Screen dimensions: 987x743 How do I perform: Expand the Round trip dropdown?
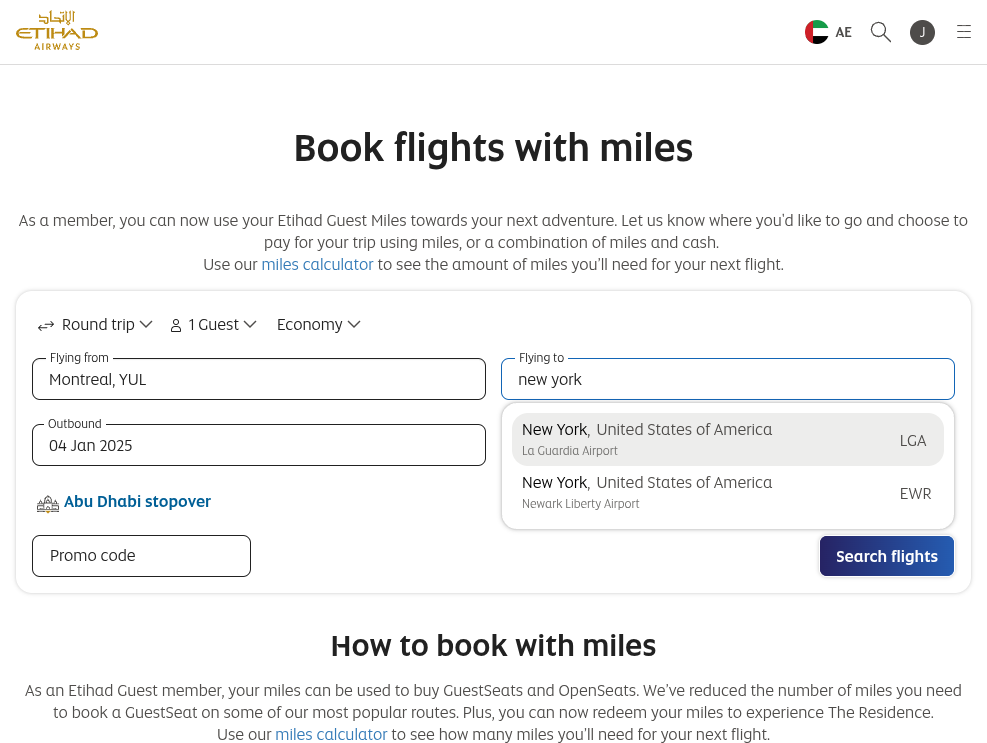pyautogui.click(x=95, y=325)
